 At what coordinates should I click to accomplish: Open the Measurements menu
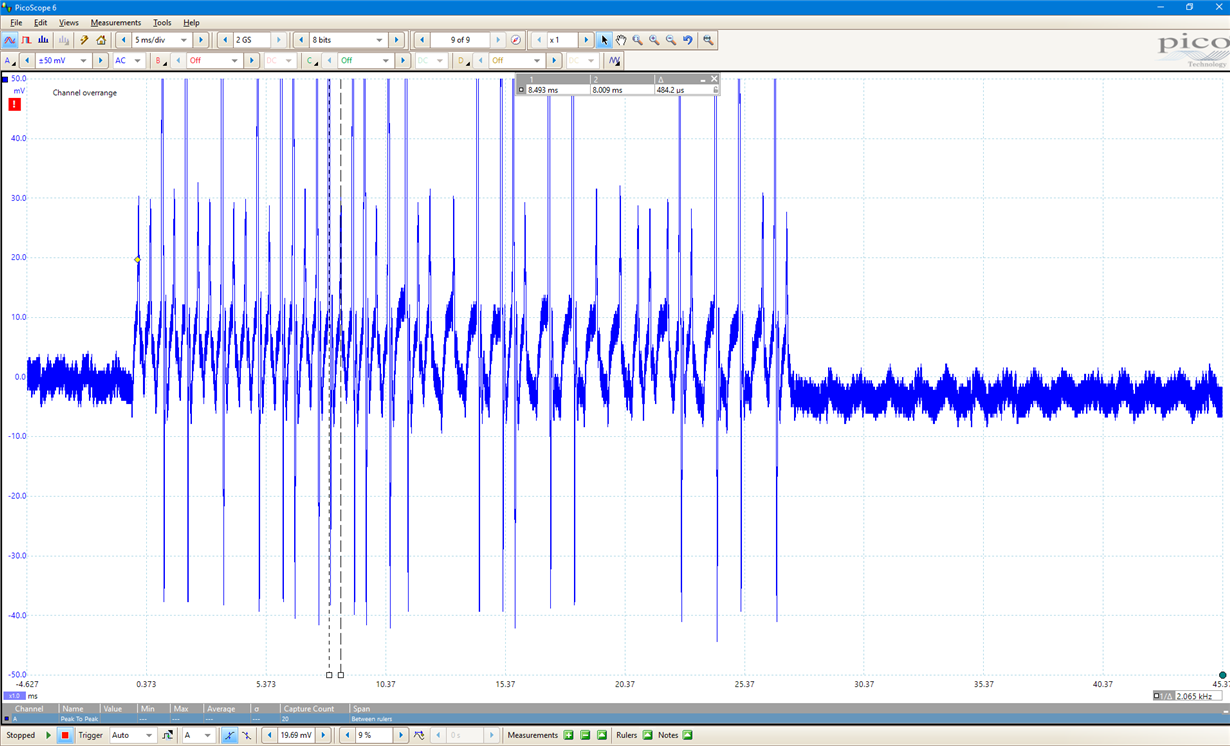[116, 22]
